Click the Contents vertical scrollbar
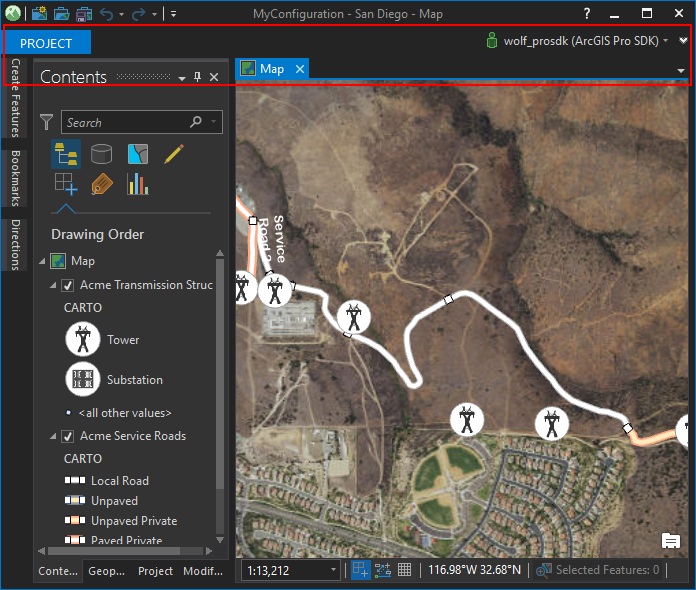Screen dimensions: 696x590 tap(220, 373)
